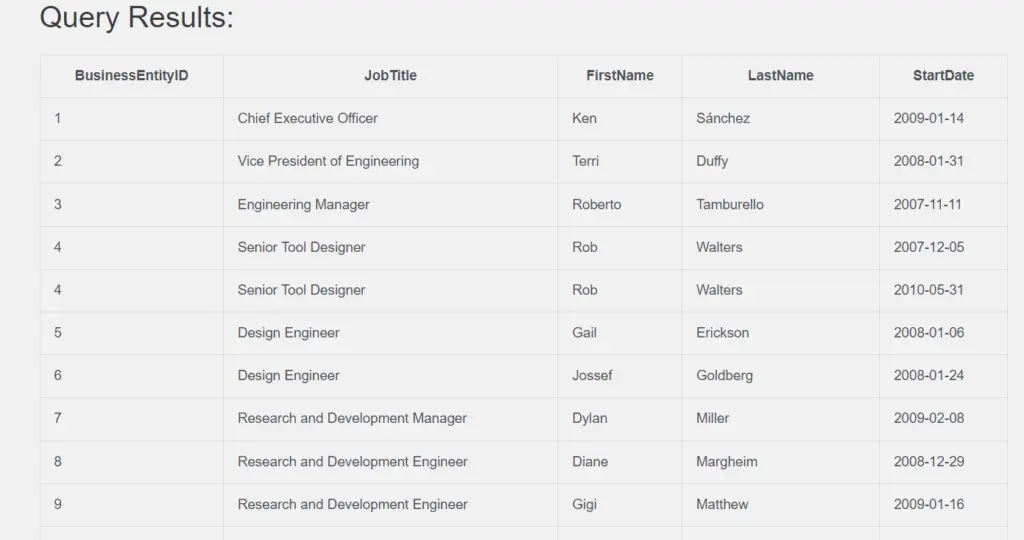Click first name Gigi
1024x540 pixels.
coord(584,505)
